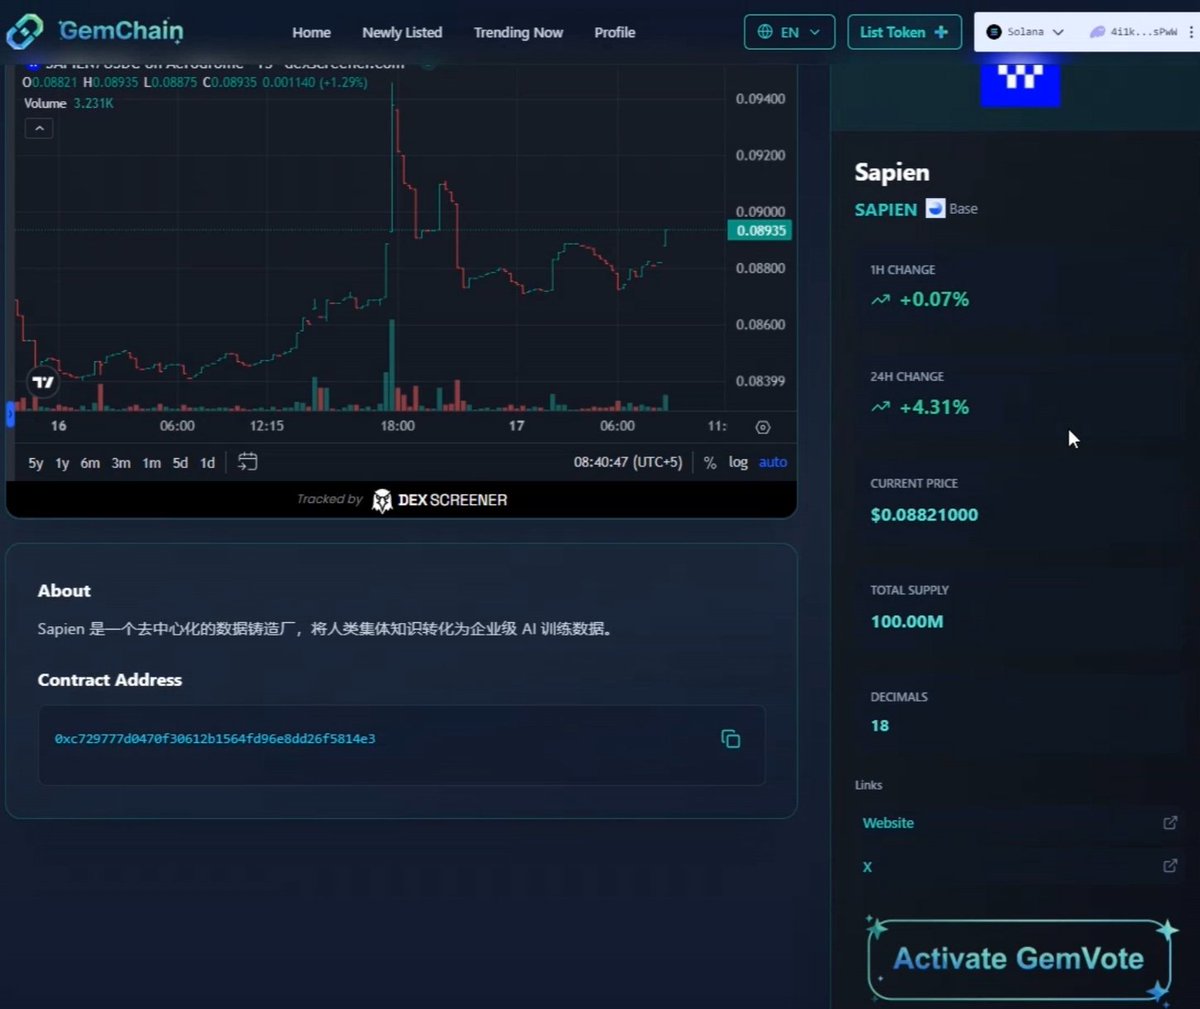Click the contract address text
This screenshot has width=1200, height=1009.
215,739
